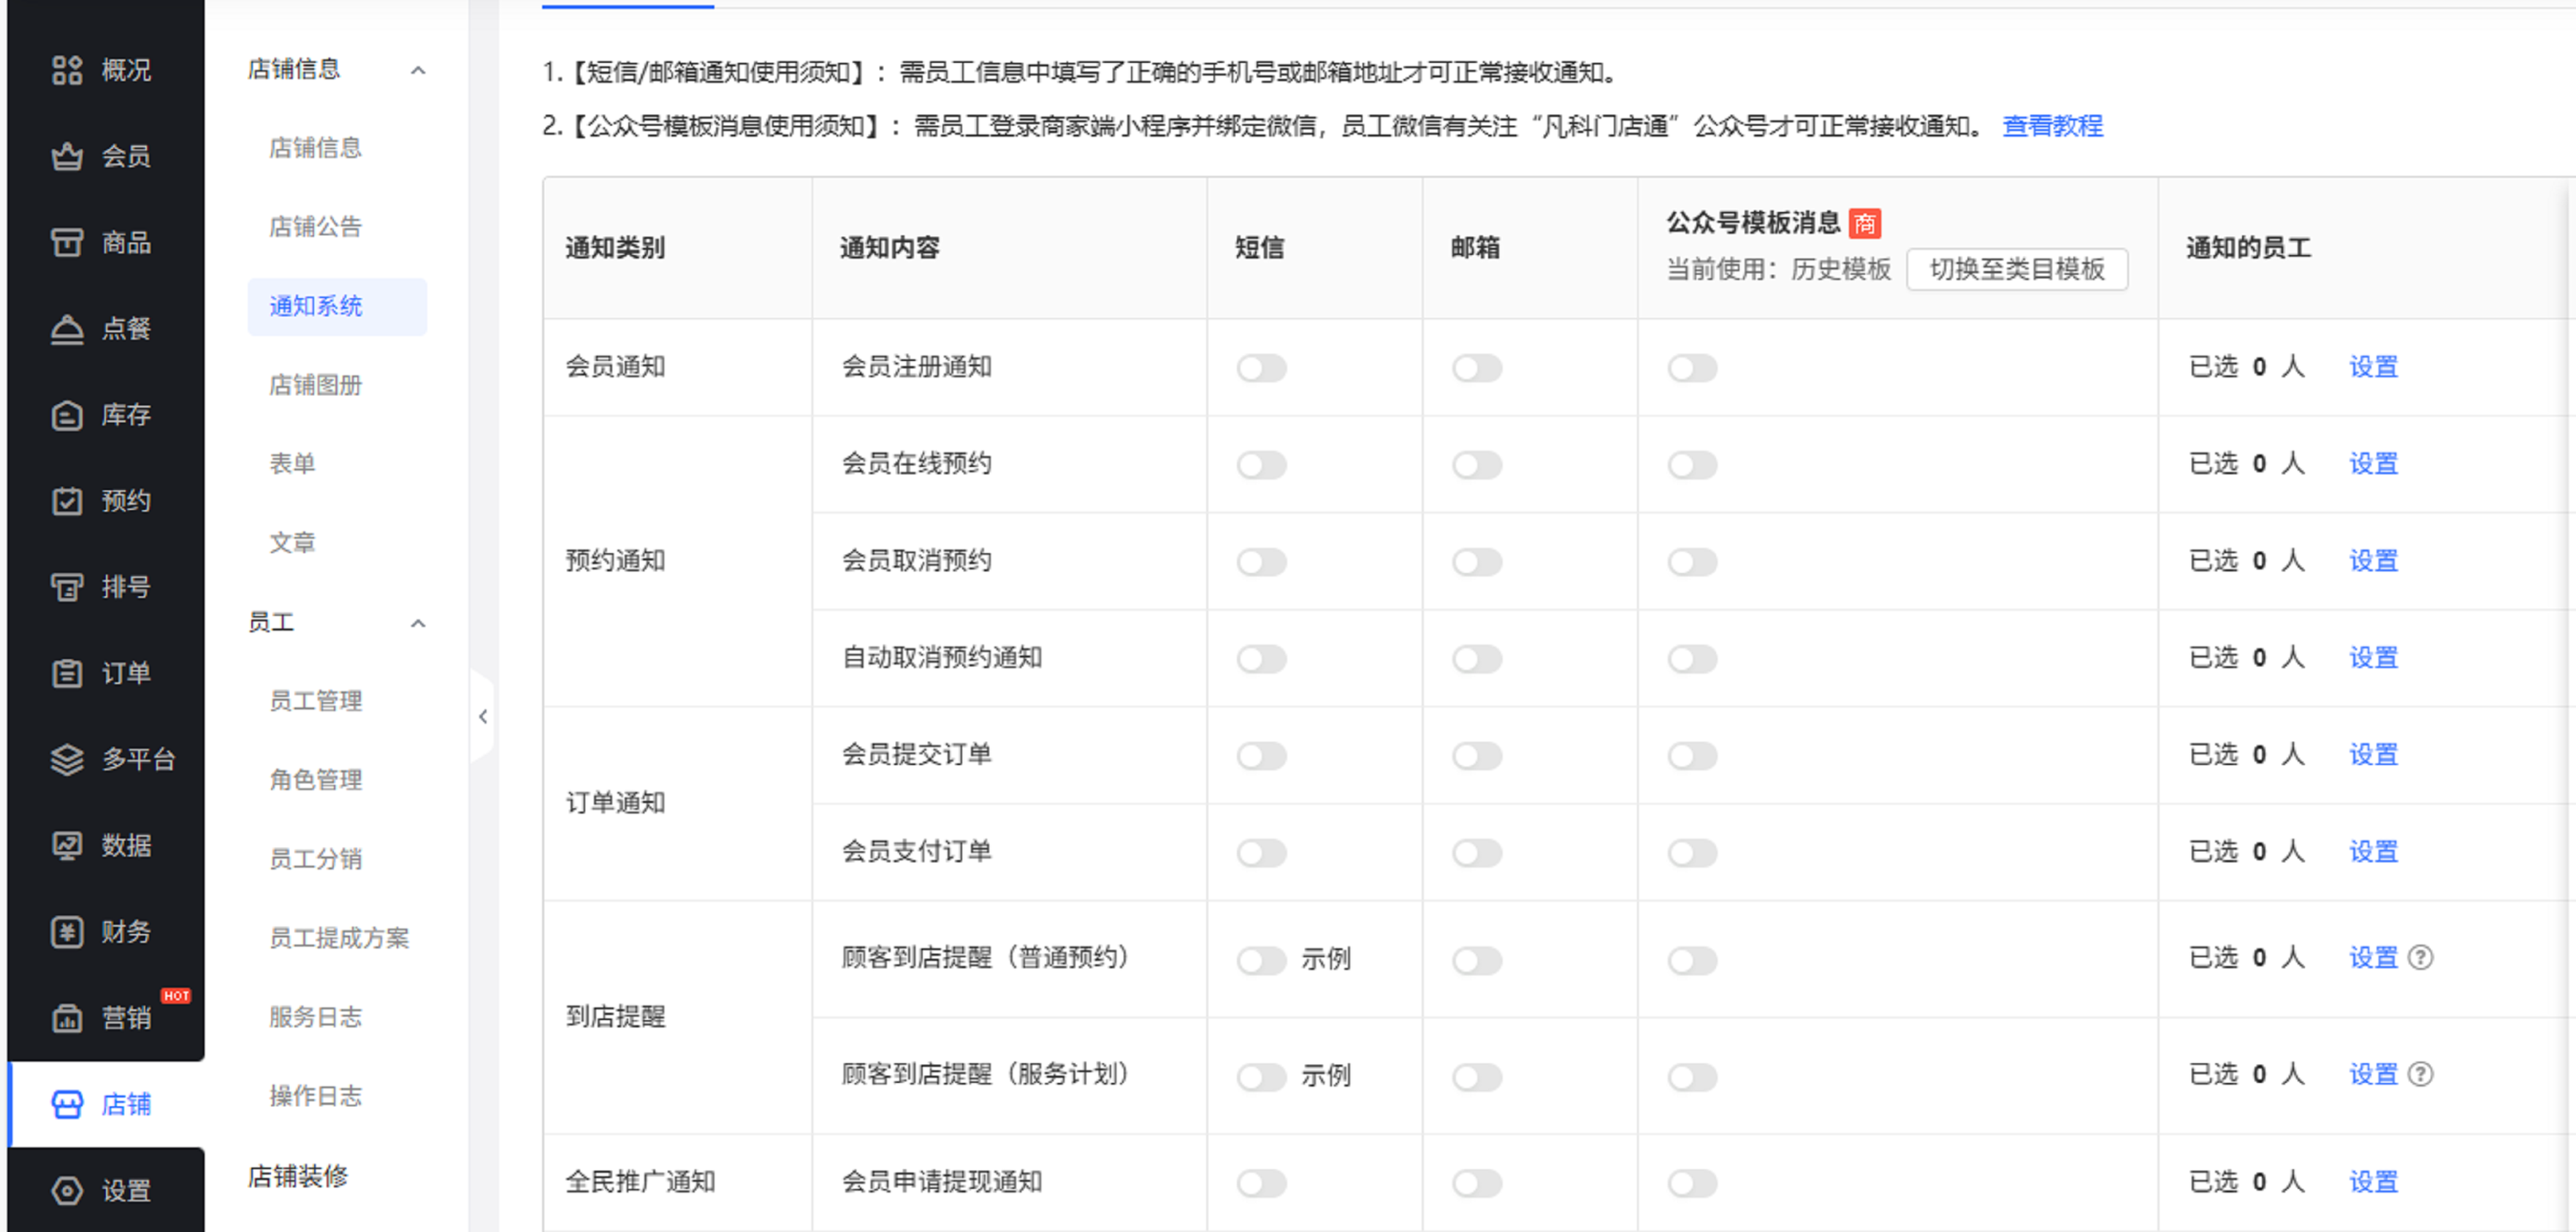Open the 概况 overview icon in sidebar
This screenshot has height=1232, width=2576.
point(67,70)
